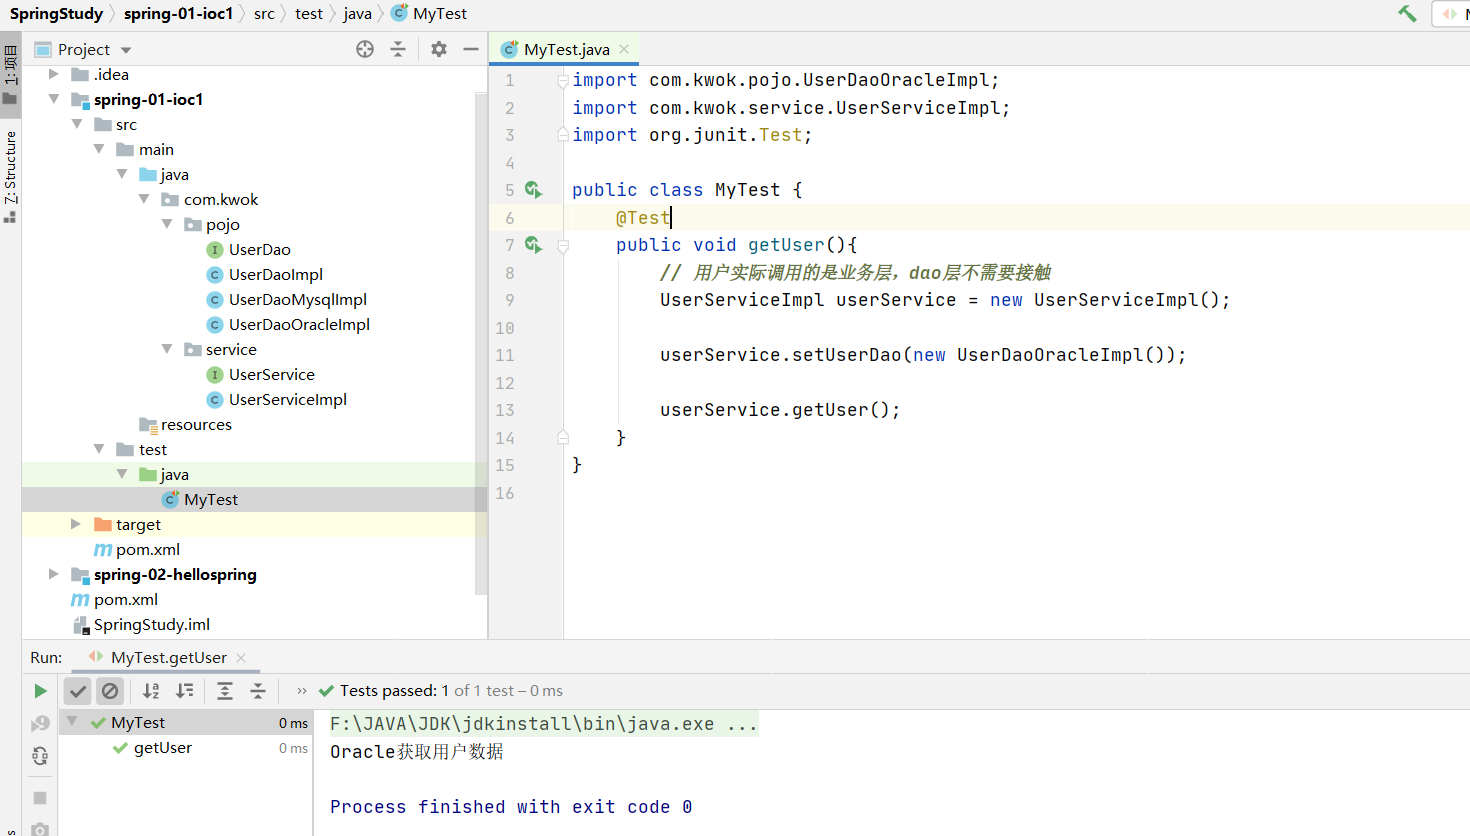This screenshot has width=1470, height=836.
Task: Place cursor on line 11 setUserDao code
Action: tap(923, 355)
